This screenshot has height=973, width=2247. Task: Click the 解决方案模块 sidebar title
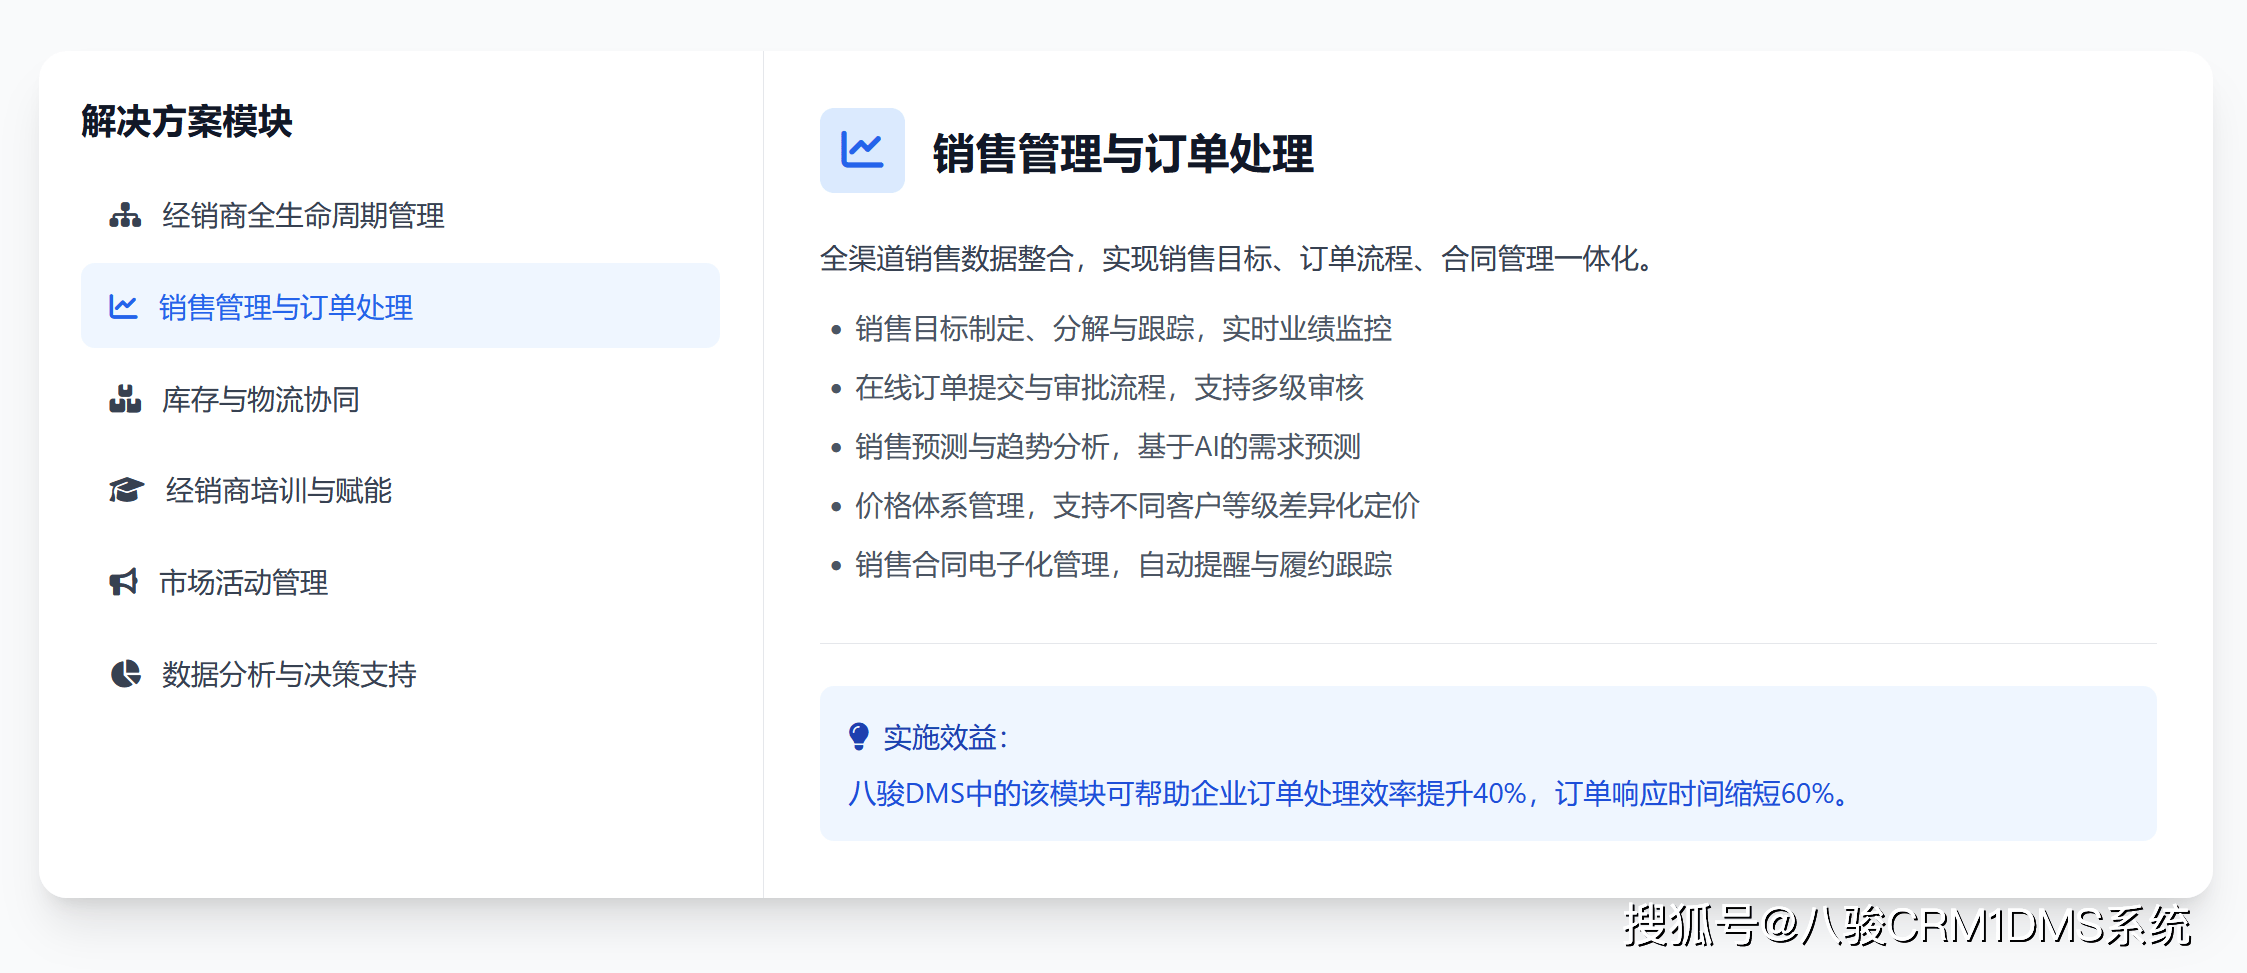187,121
